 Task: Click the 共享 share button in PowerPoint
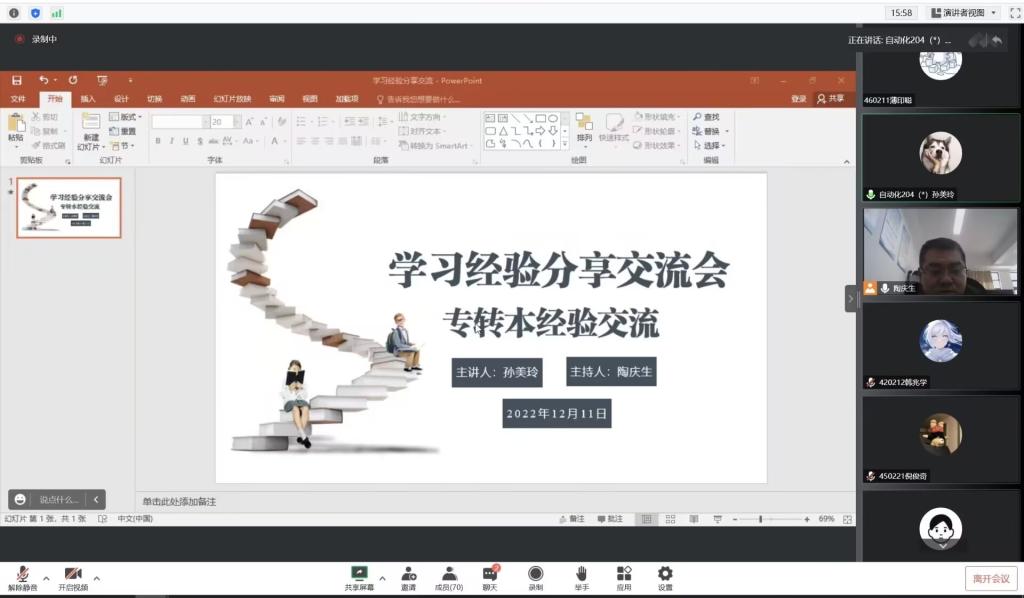831,99
